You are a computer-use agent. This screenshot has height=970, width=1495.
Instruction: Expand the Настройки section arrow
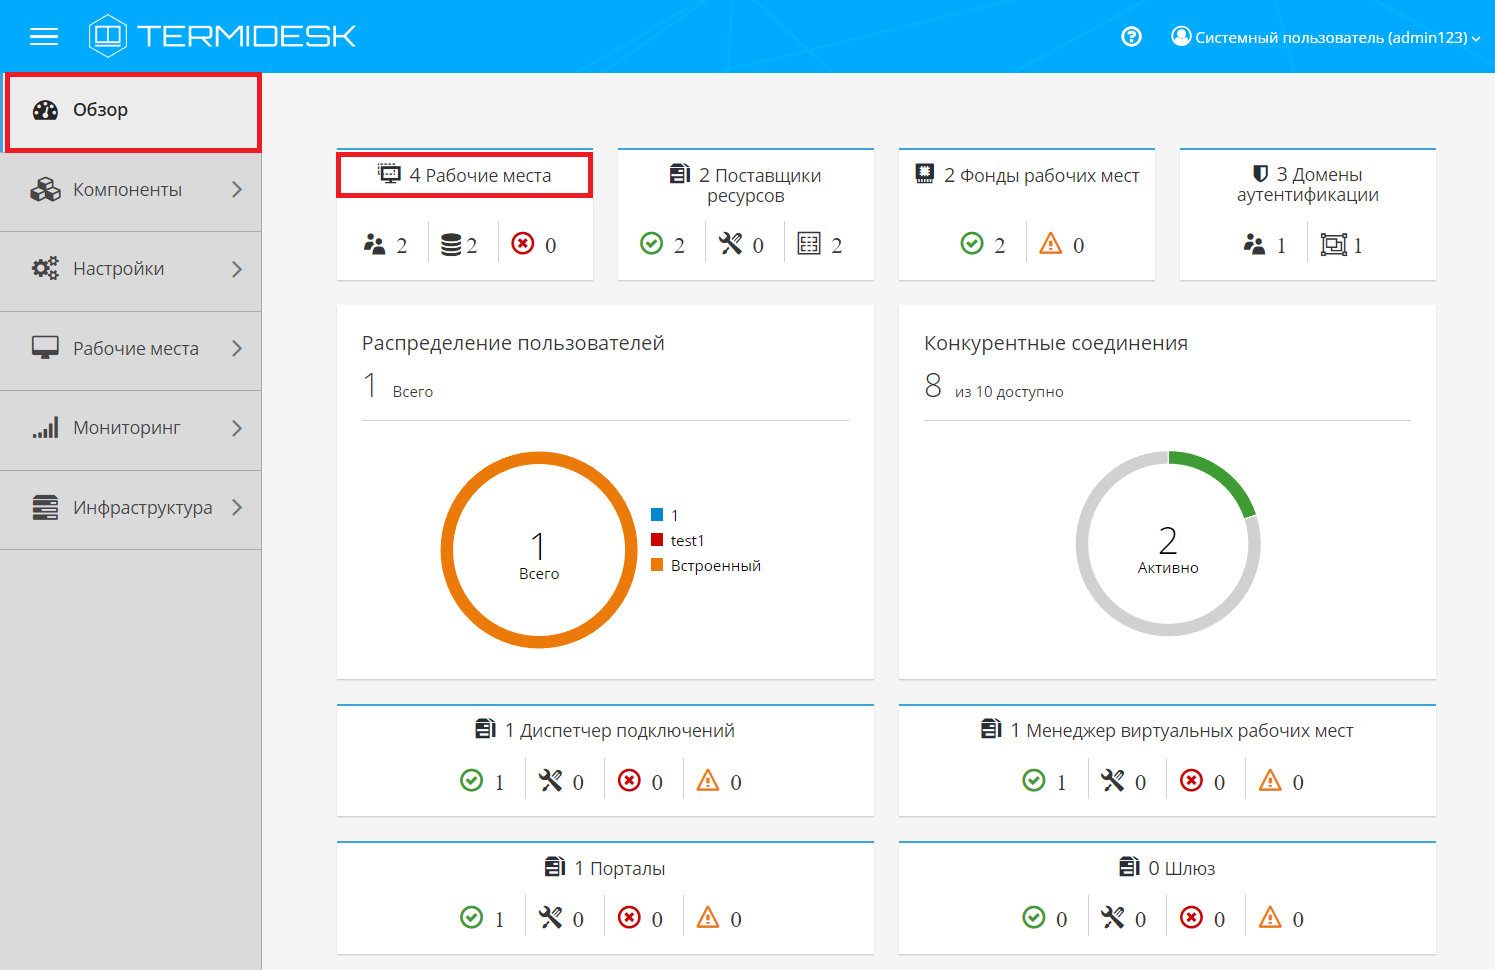[x=237, y=269]
